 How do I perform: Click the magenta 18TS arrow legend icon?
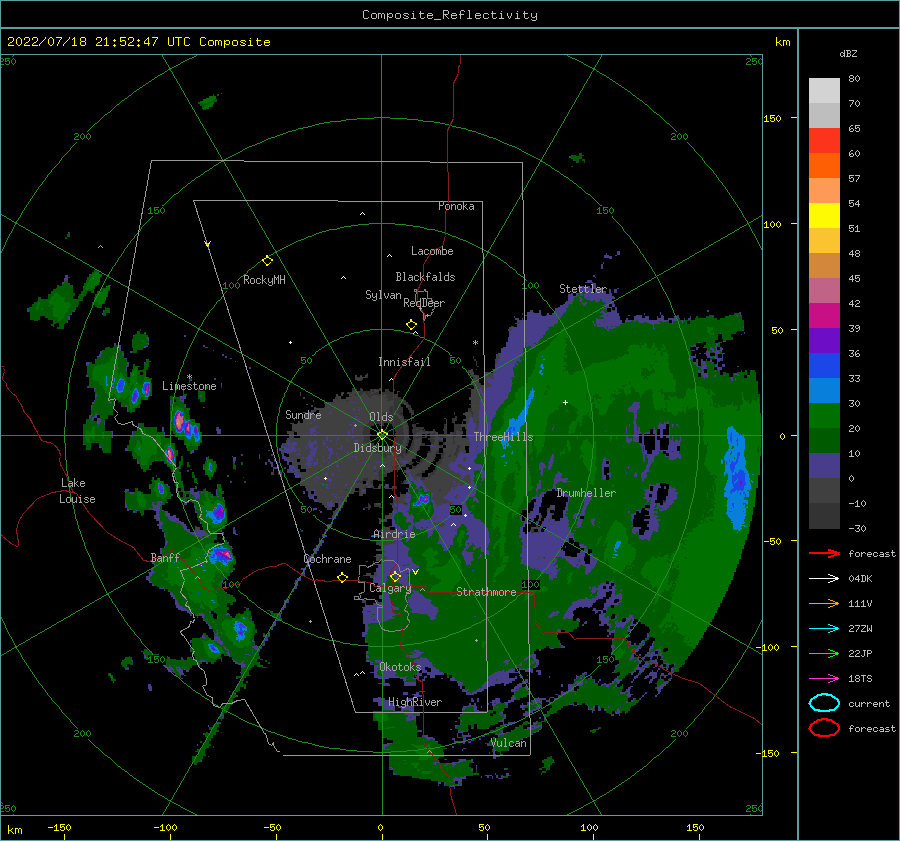tap(824, 679)
